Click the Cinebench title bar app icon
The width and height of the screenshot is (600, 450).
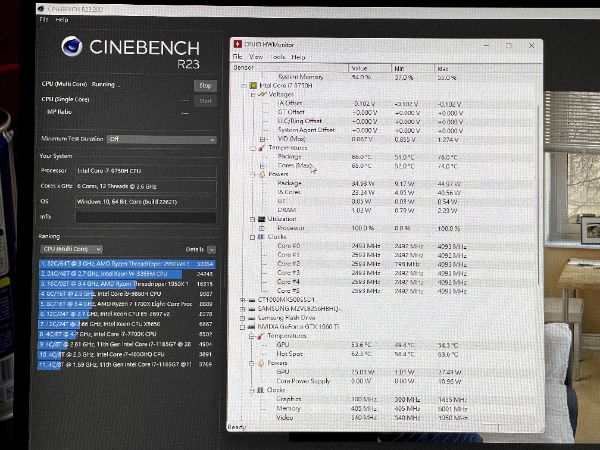41,8
